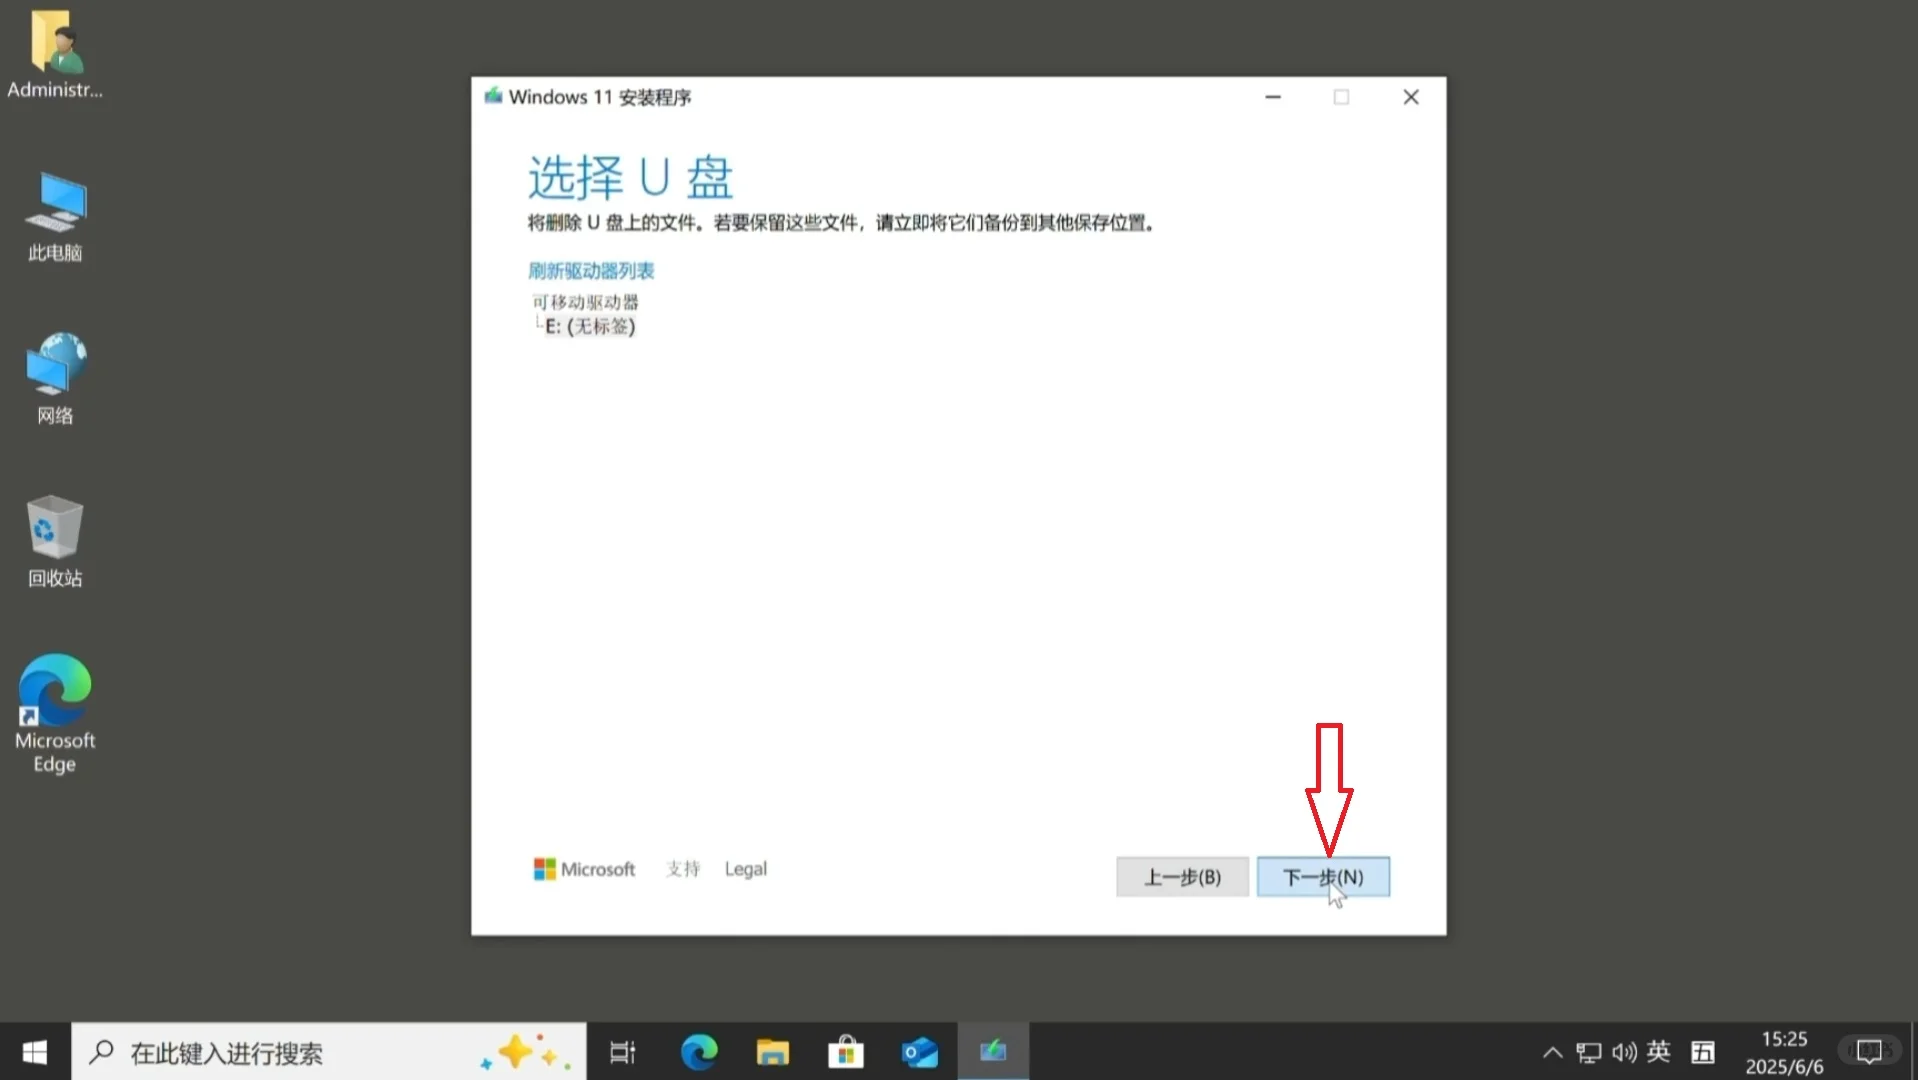Click the Windows 11 安装程序 taskbar icon
Image resolution: width=1918 pixels, height=1080 pixels.
tap(992, 1051)
